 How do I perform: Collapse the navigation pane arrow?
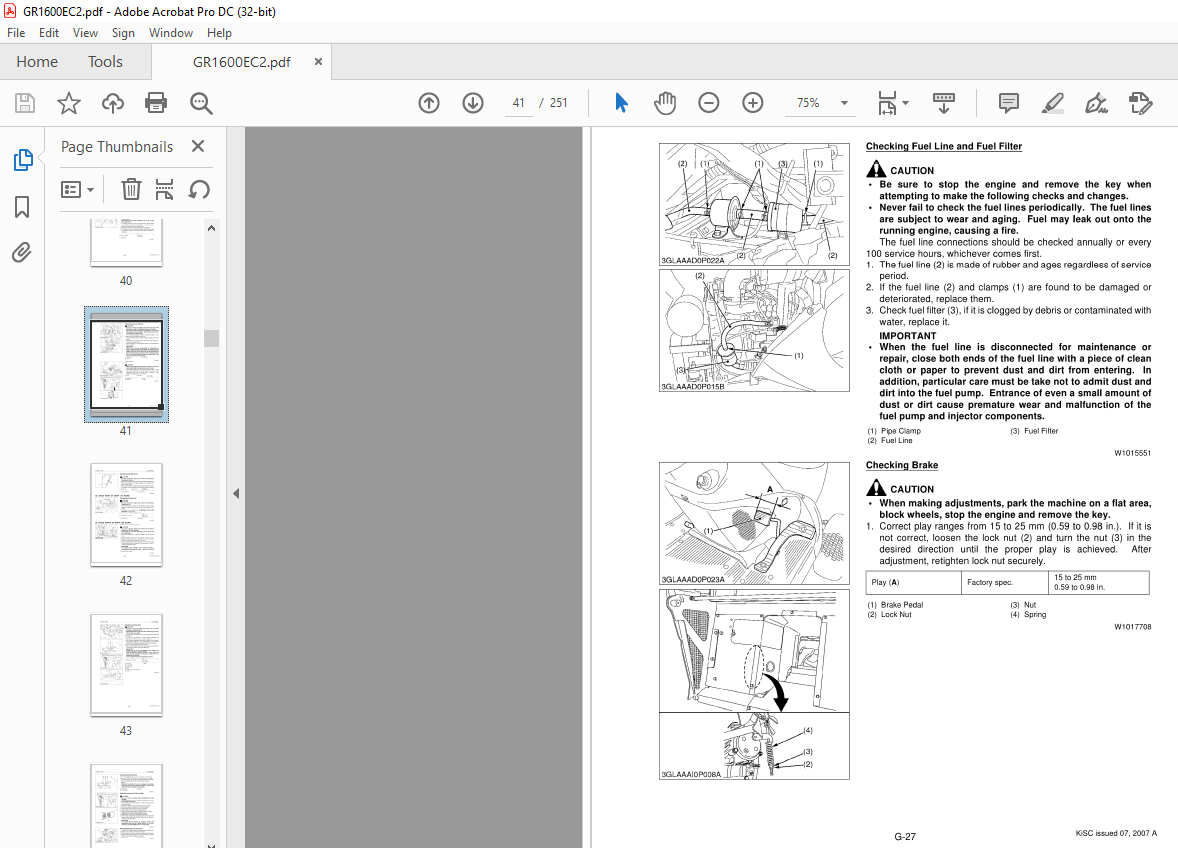click(x=236, y=493)
